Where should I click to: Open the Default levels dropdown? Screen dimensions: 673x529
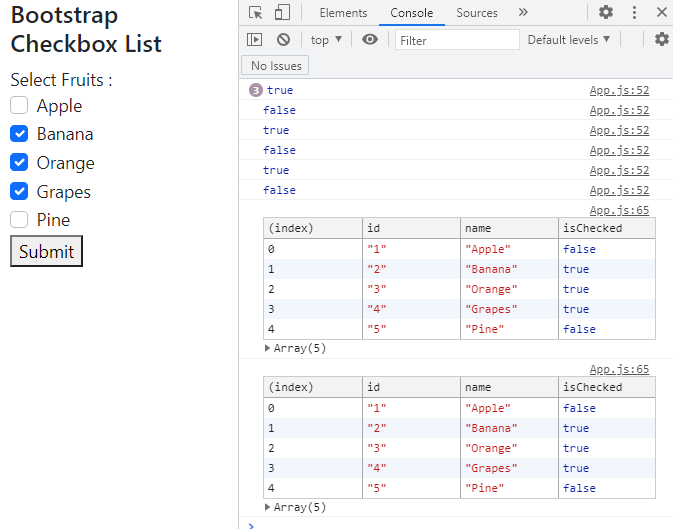(x=569, y=40)
